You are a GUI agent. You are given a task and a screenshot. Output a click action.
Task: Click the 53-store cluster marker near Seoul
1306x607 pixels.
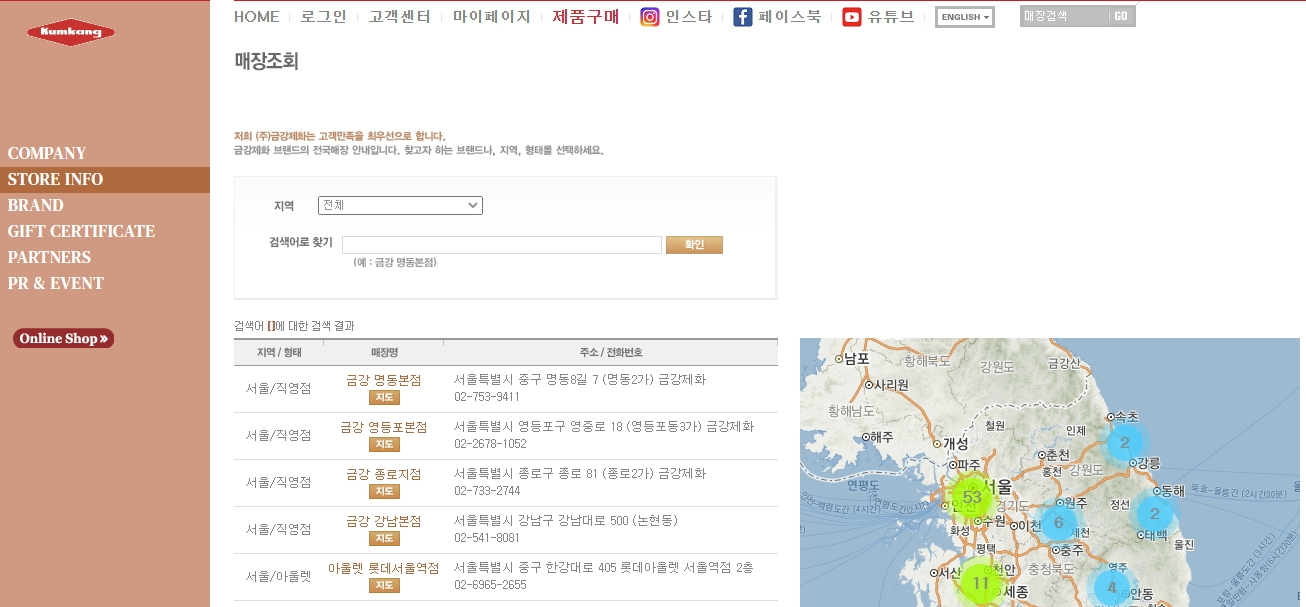(972, 497)
